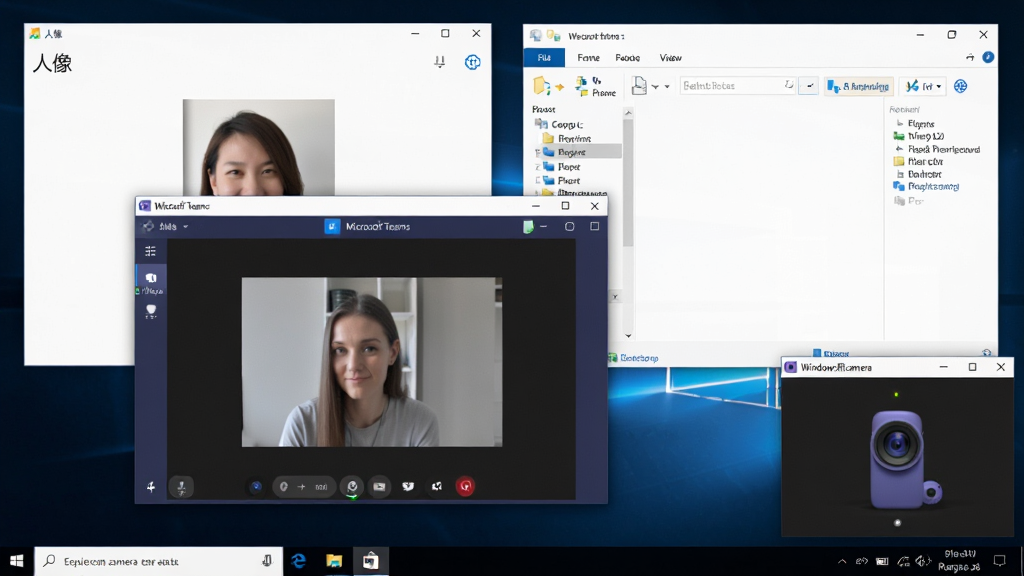Screen dimensions: 1024x576
Task: Click the blue circular icon in 人像 window
Action: (x=472, y=62)
